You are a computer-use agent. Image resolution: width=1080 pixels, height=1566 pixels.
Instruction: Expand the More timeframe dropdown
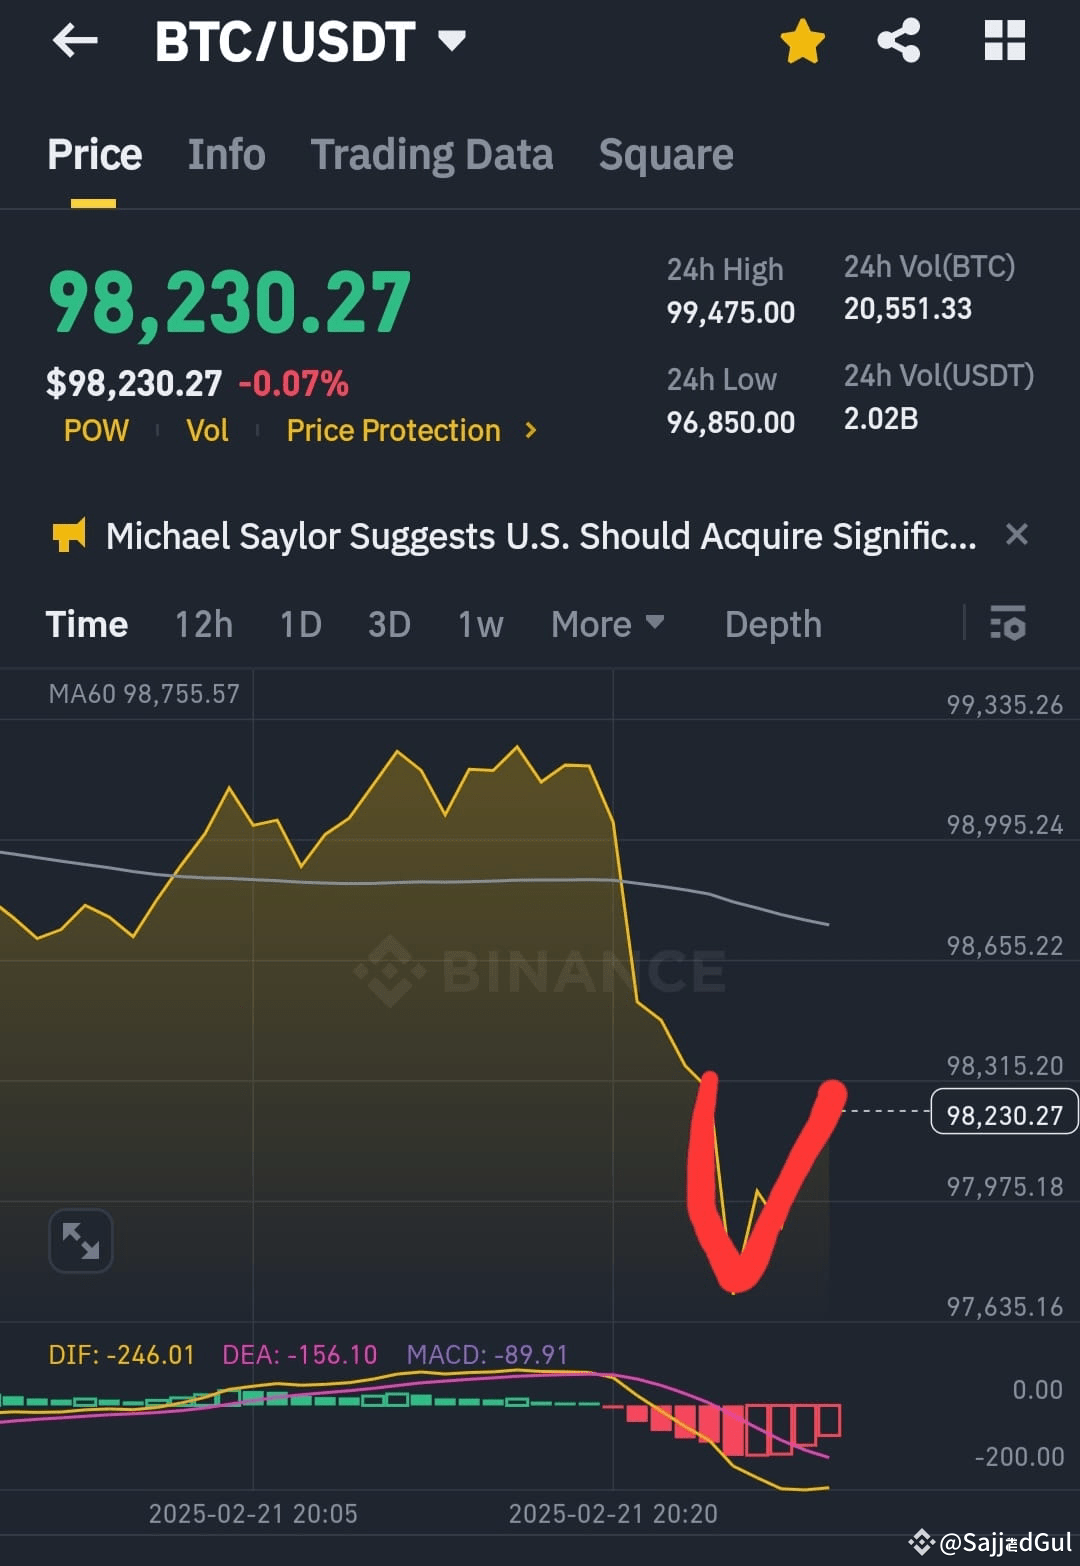608,623
